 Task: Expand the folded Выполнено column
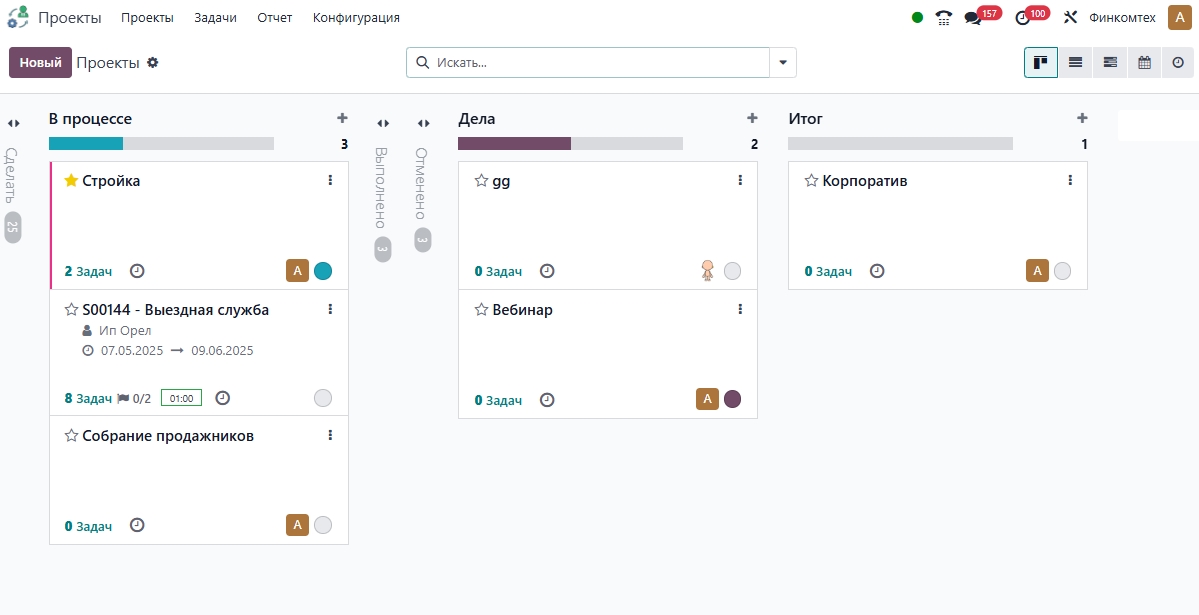coord(383,123)
